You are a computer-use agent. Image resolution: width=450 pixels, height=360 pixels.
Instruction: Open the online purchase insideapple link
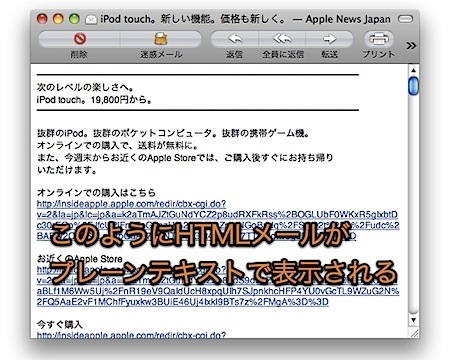tap(218, 220)
